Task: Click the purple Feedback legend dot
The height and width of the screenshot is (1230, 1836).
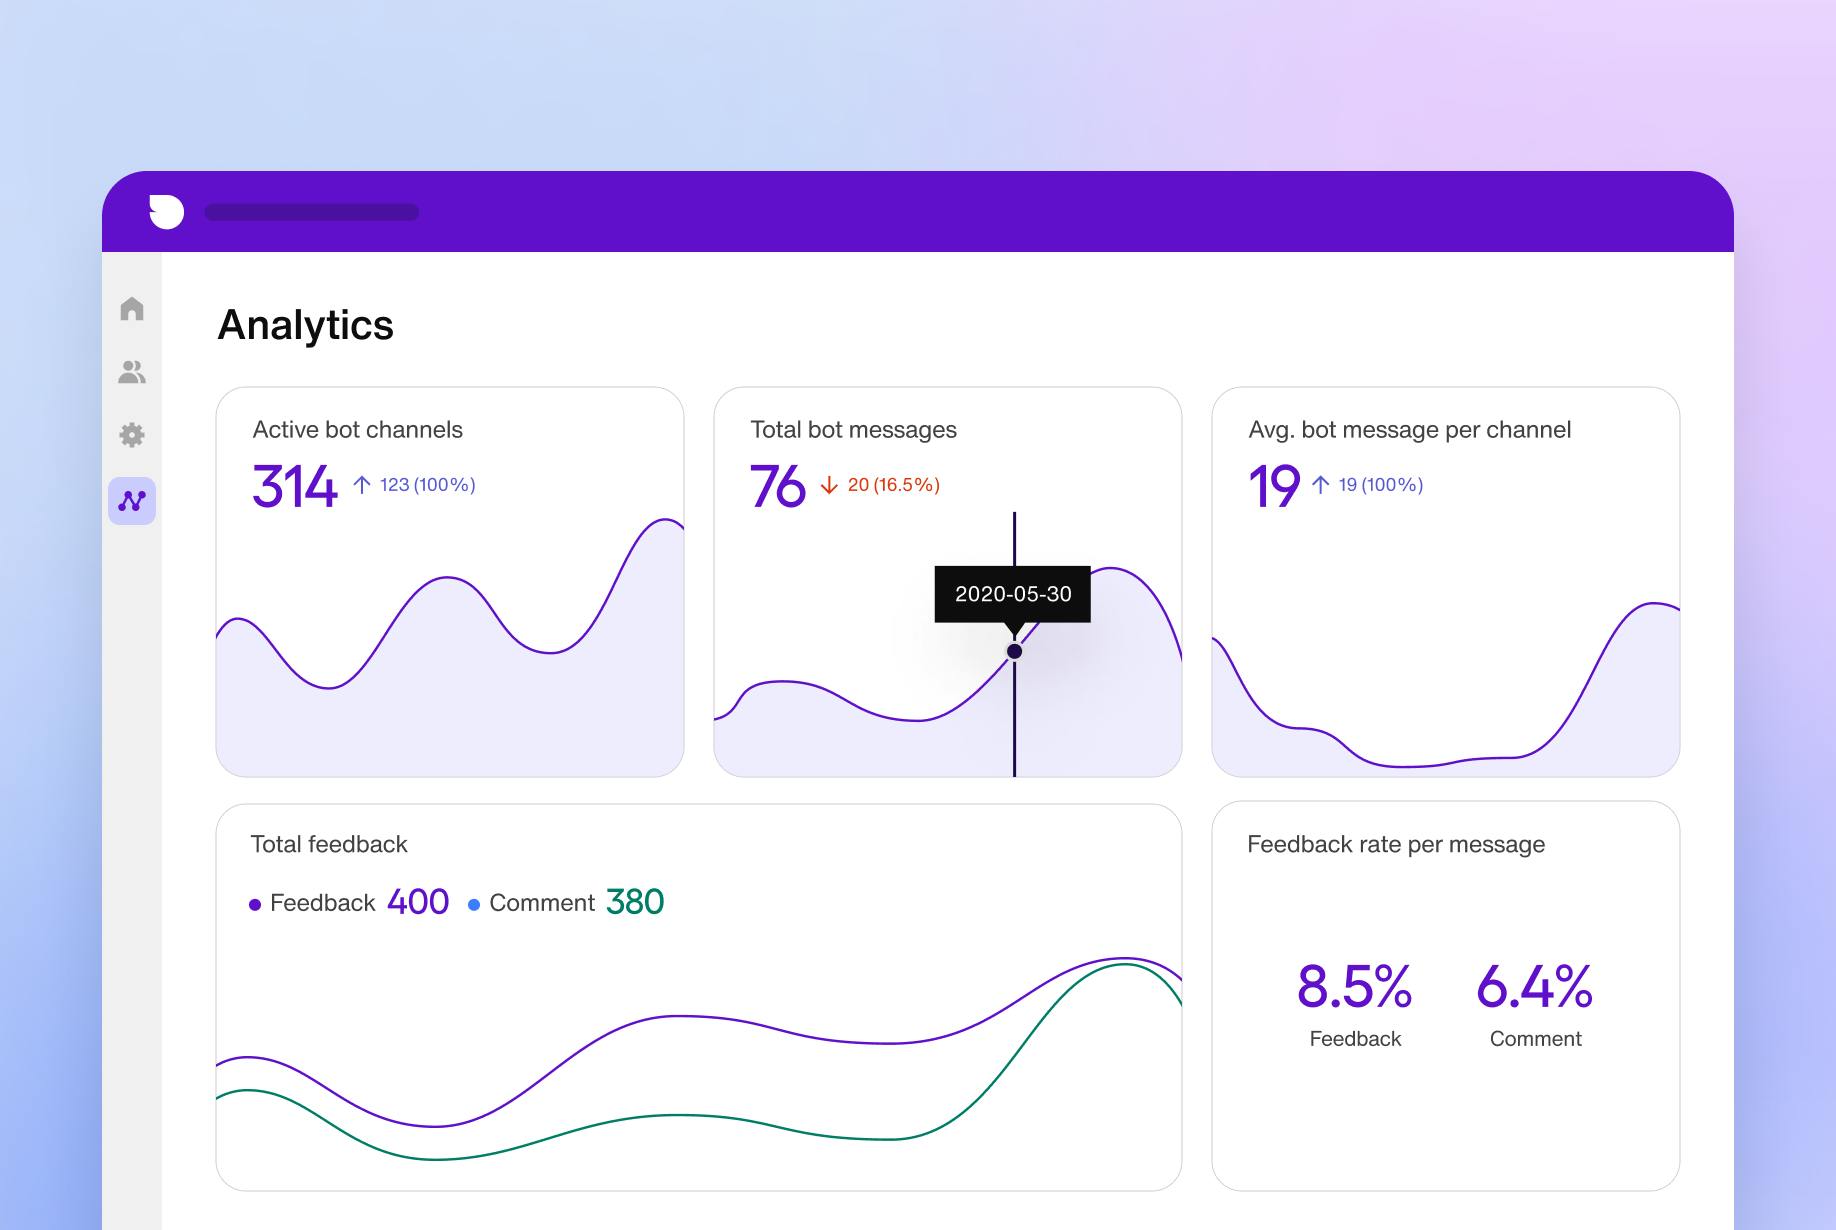Action: (255, 904)
